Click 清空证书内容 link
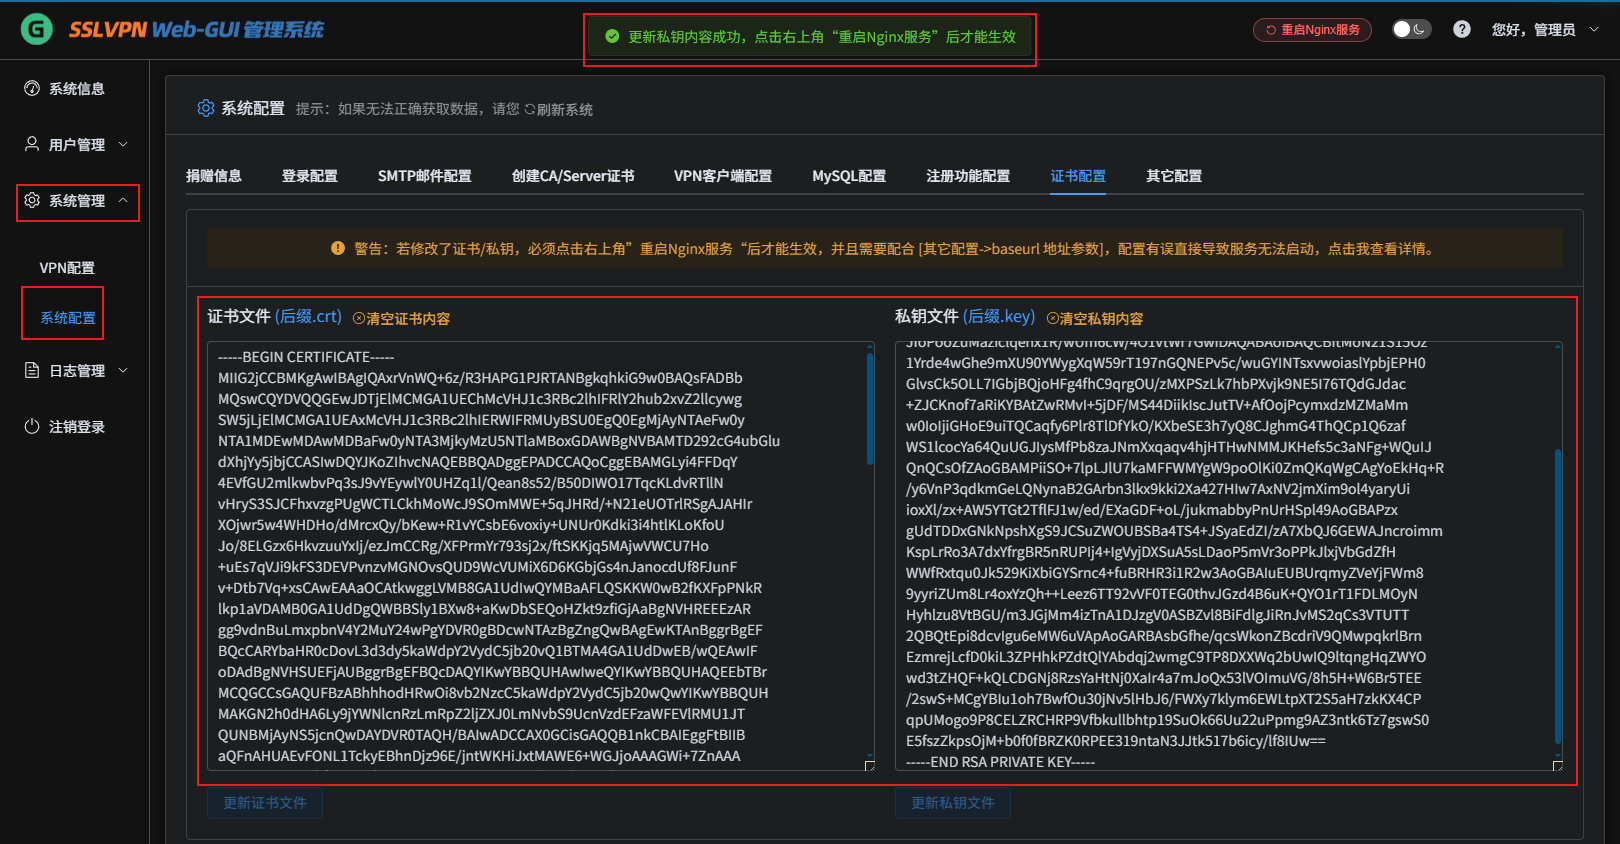 click(402, 319)
